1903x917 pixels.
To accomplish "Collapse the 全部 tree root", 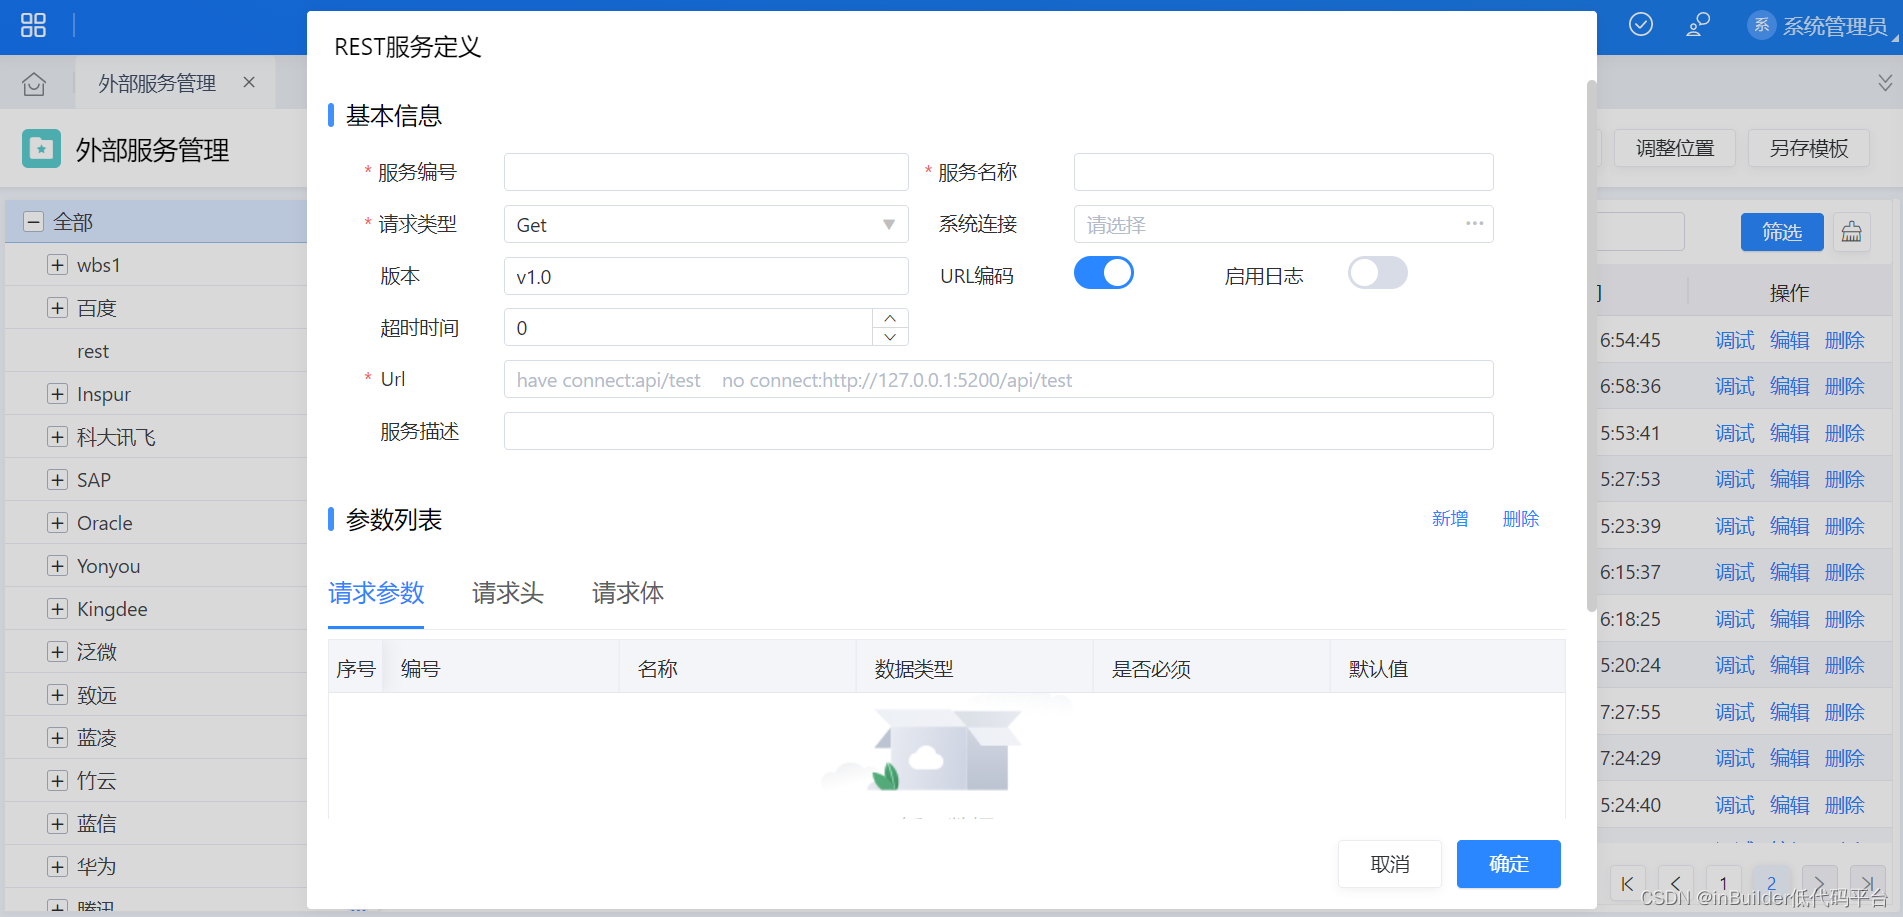I will coord(34,221).
